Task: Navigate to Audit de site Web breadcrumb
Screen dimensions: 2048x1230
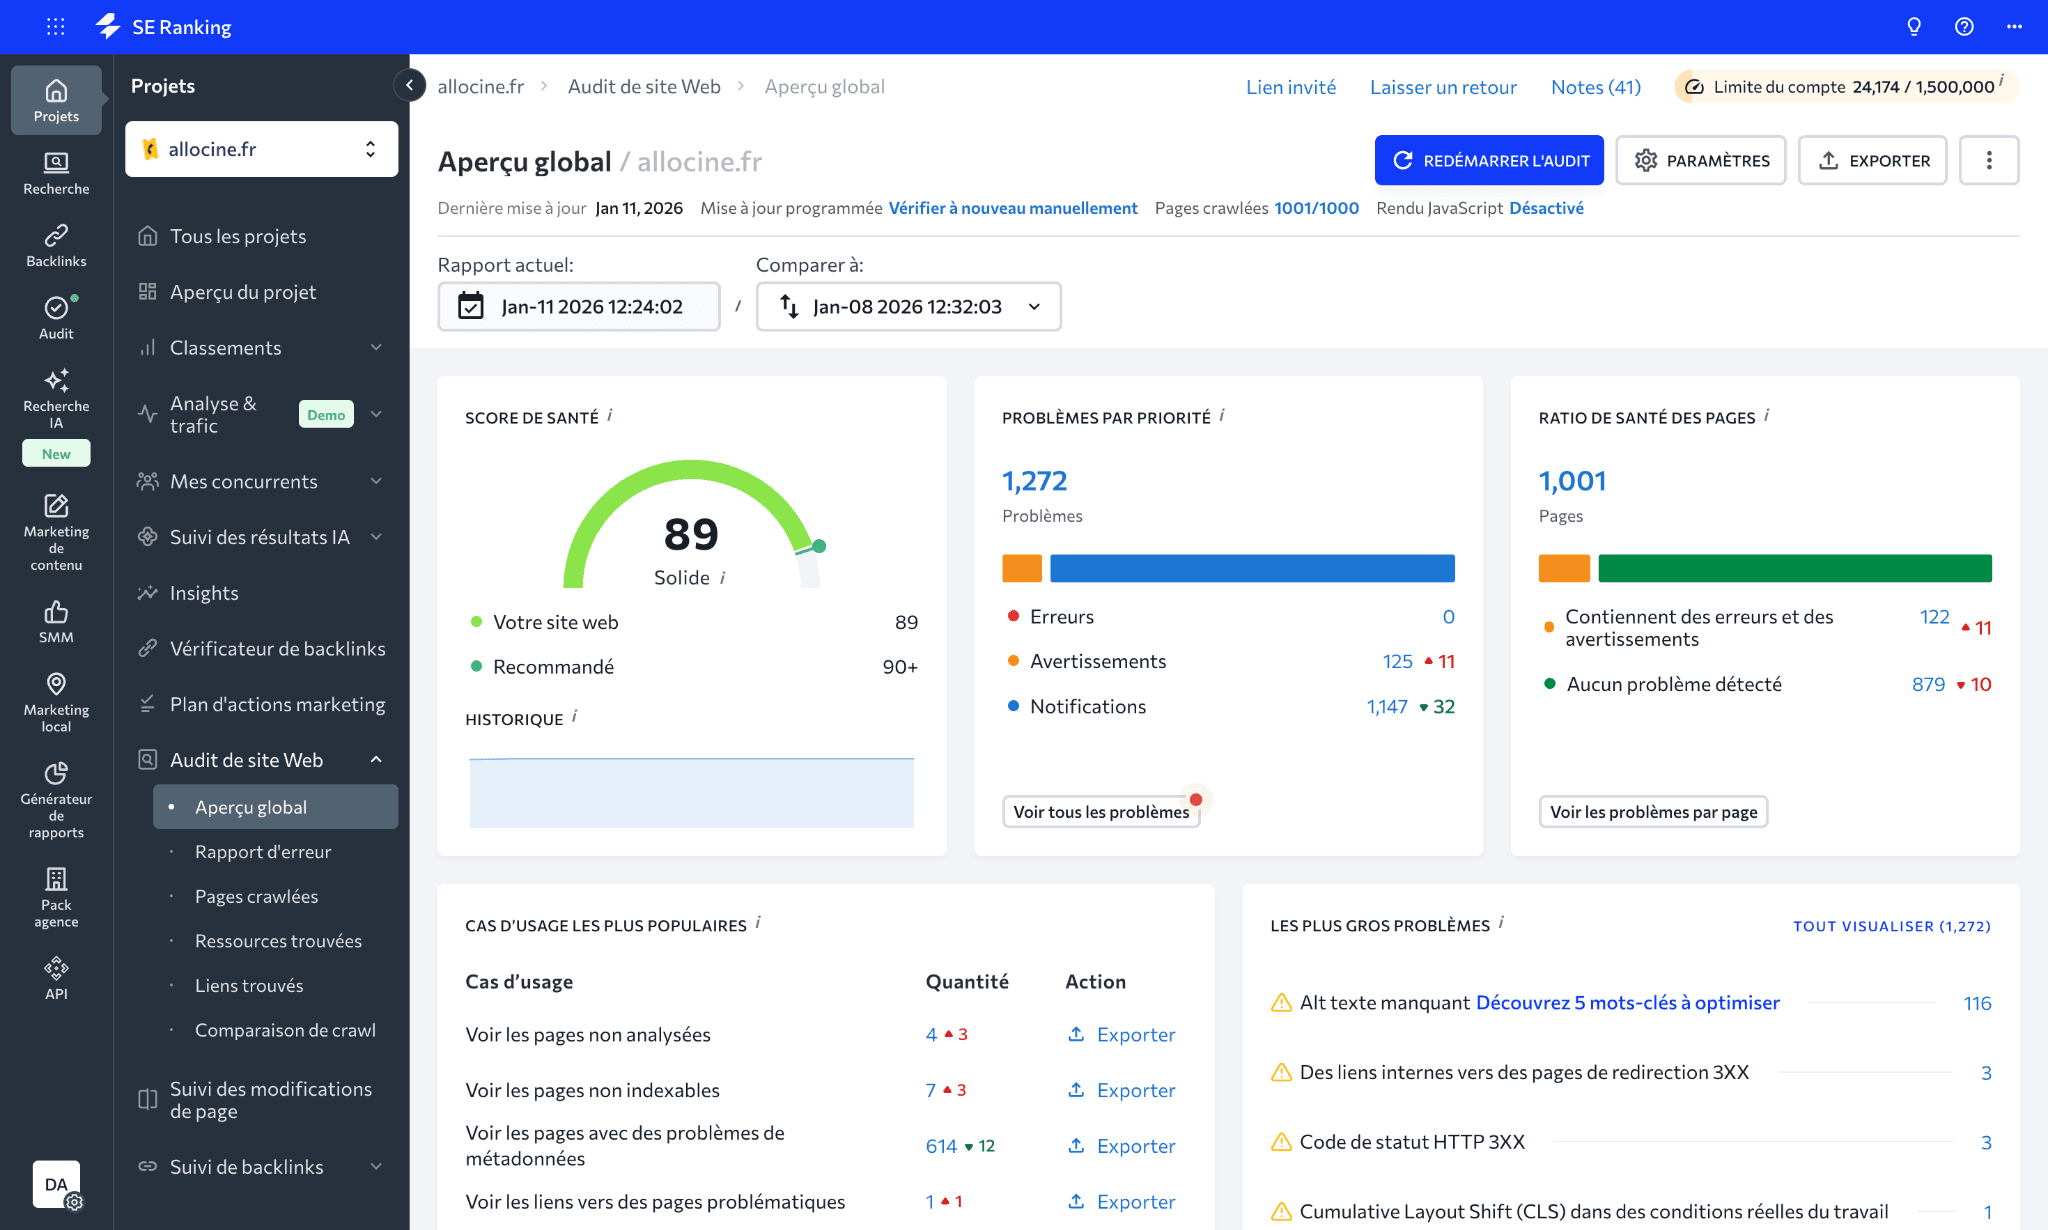Action: (x=643, y=86)
